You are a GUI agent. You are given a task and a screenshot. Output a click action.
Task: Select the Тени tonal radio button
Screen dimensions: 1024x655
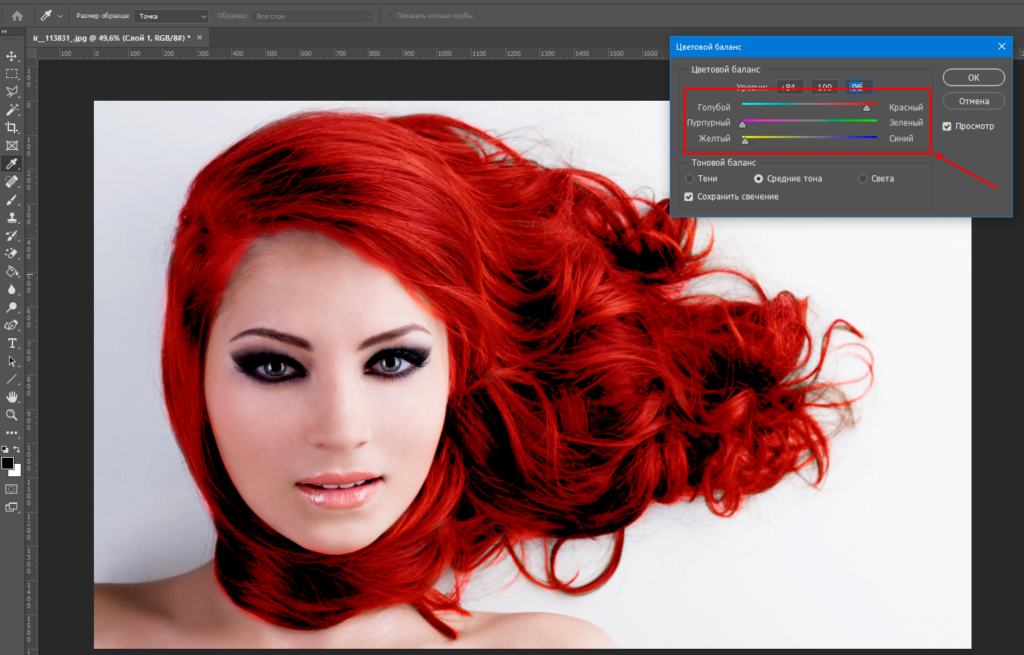tap(689, 178)
